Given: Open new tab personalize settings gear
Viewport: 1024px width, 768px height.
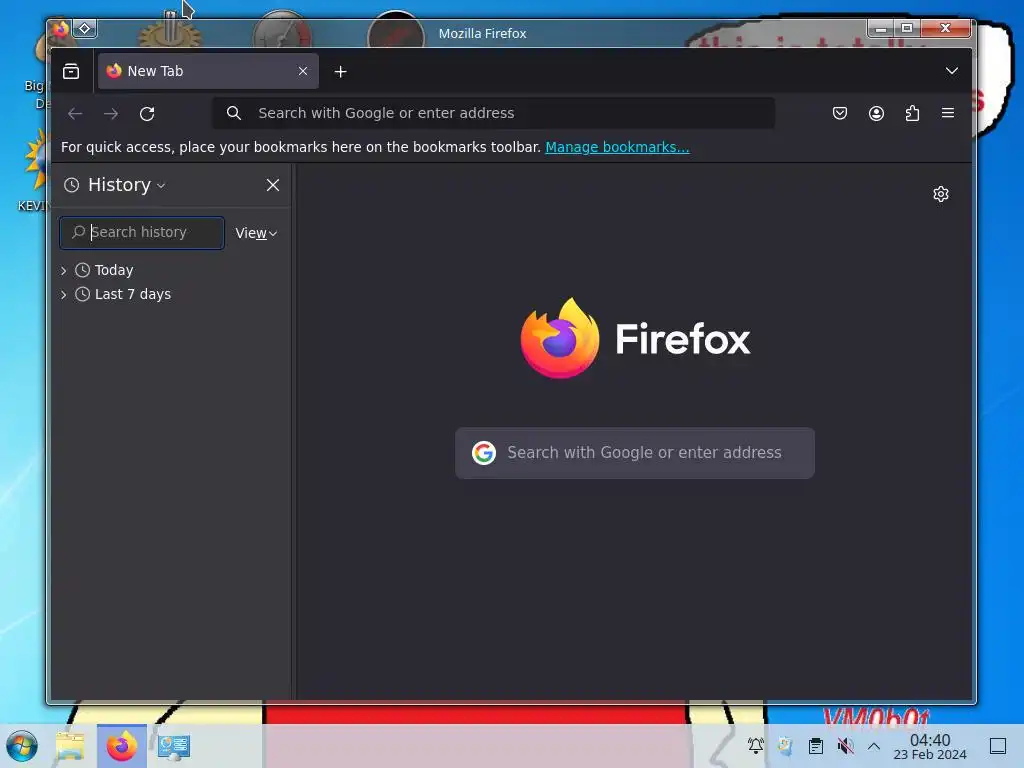Looking at the screenshot, I should tap(940, 194).
